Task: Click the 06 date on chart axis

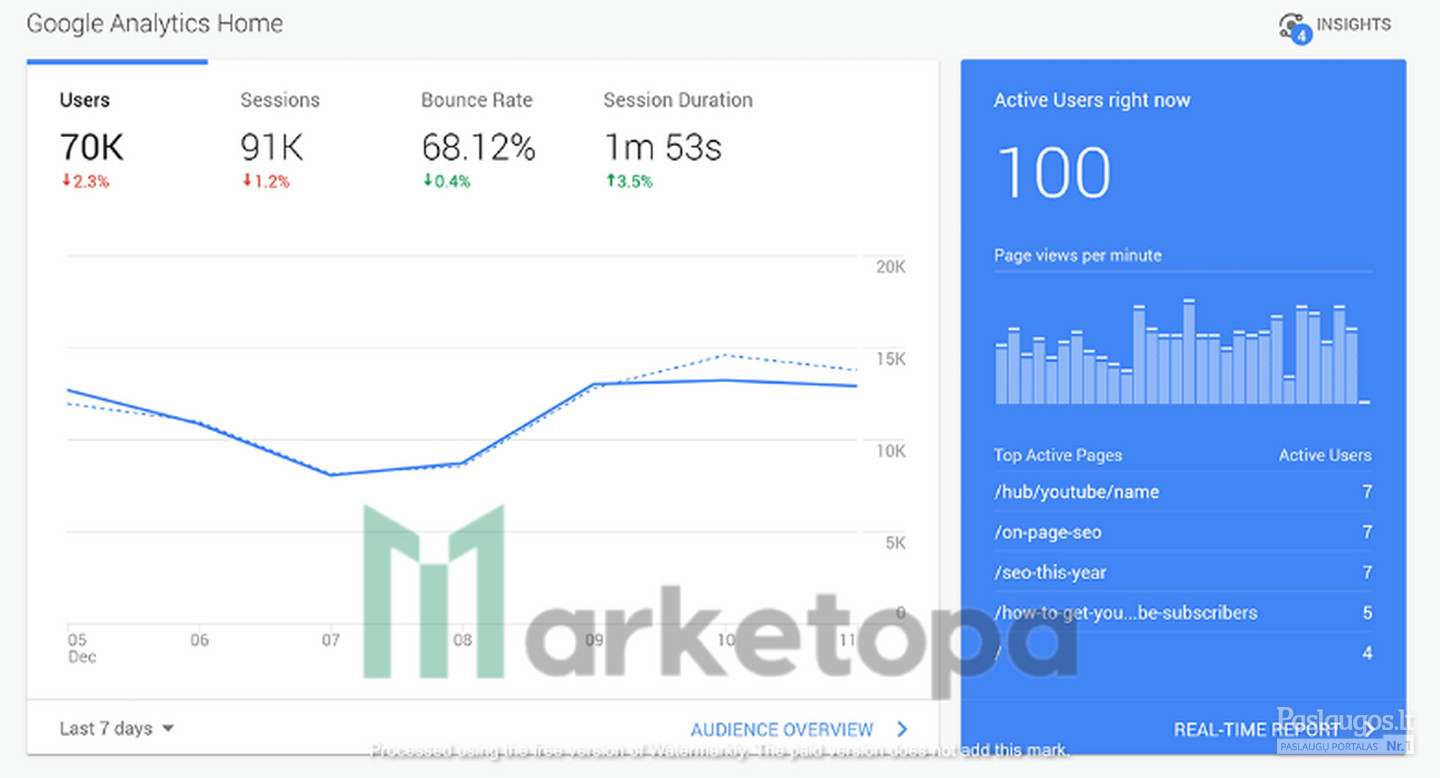Action: (x=199, y=640)
